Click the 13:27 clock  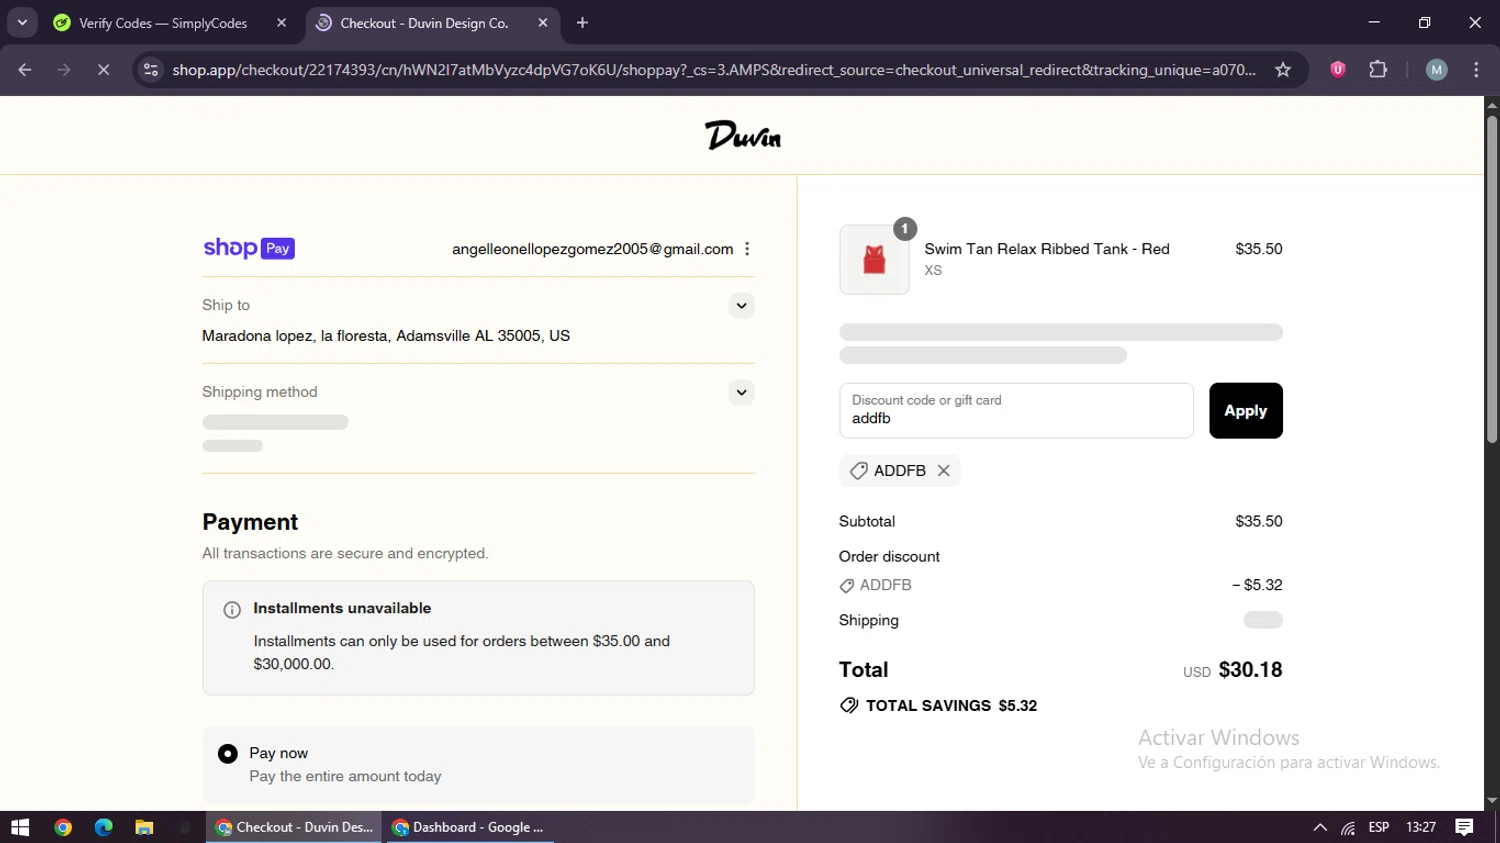[1421, 827]
